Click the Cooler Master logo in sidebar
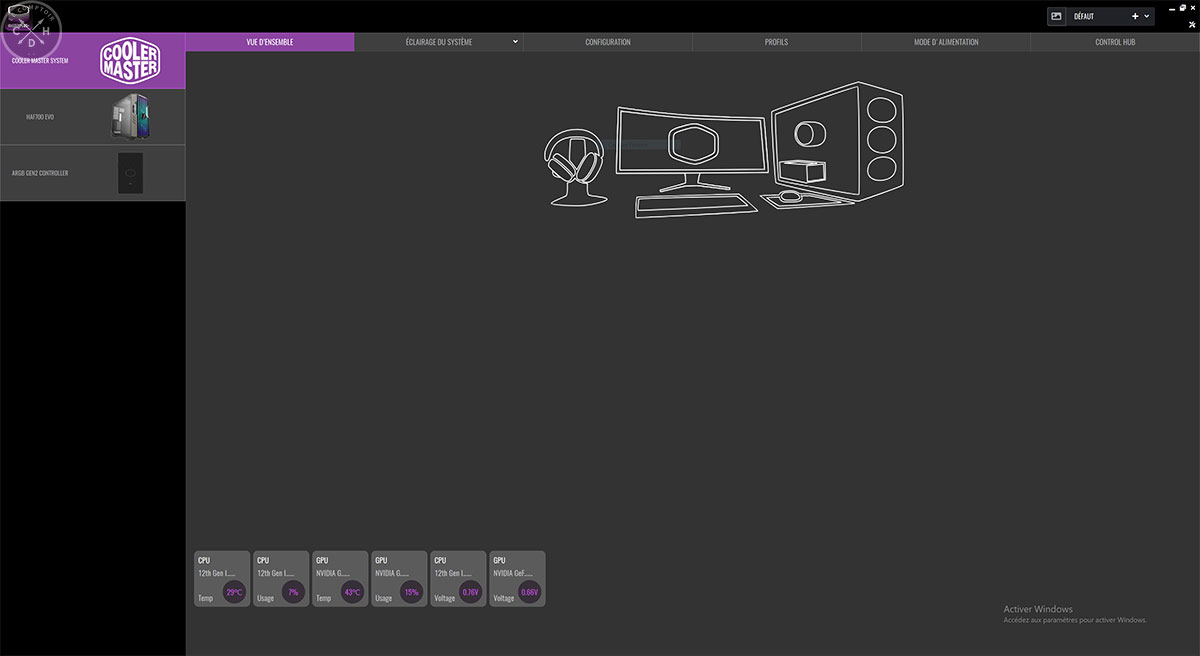The image size is (1200, 656). coord(130,61)
